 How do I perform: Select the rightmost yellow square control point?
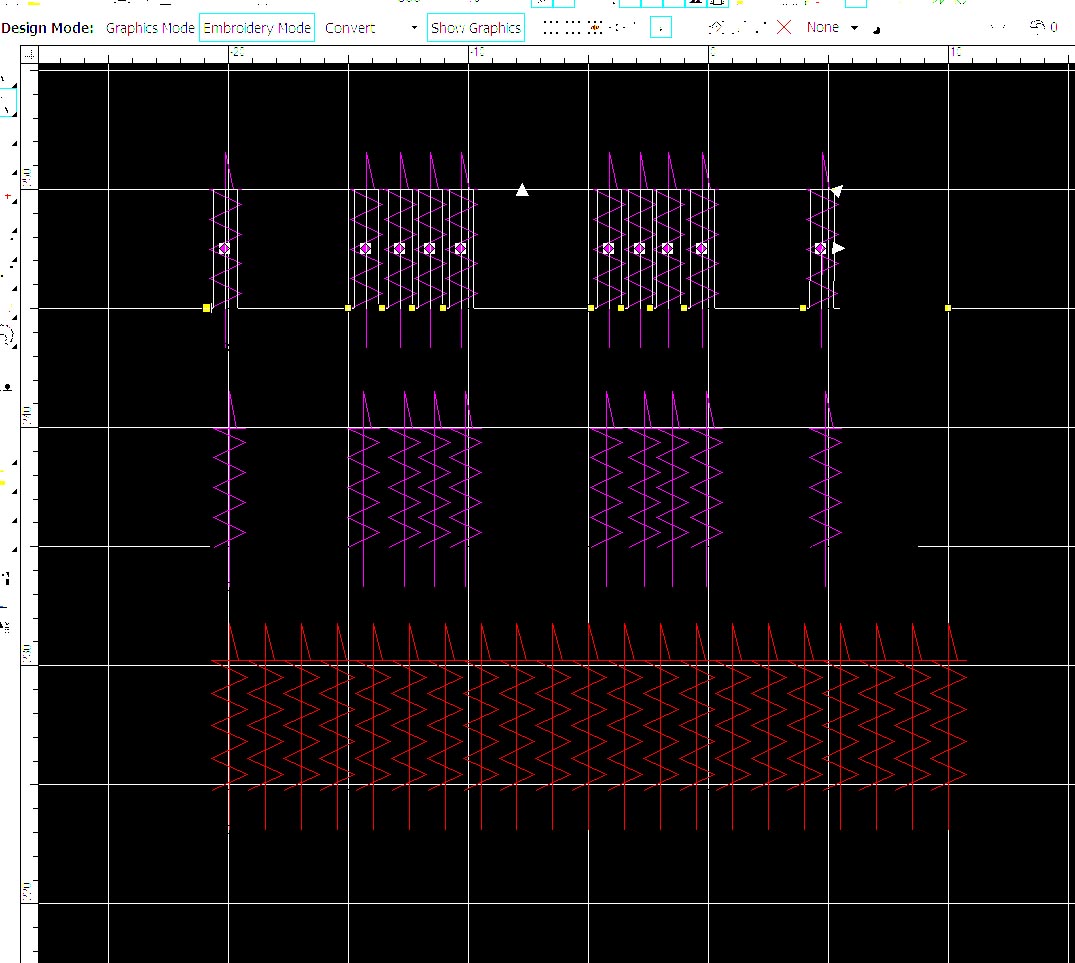pos(948,308)
